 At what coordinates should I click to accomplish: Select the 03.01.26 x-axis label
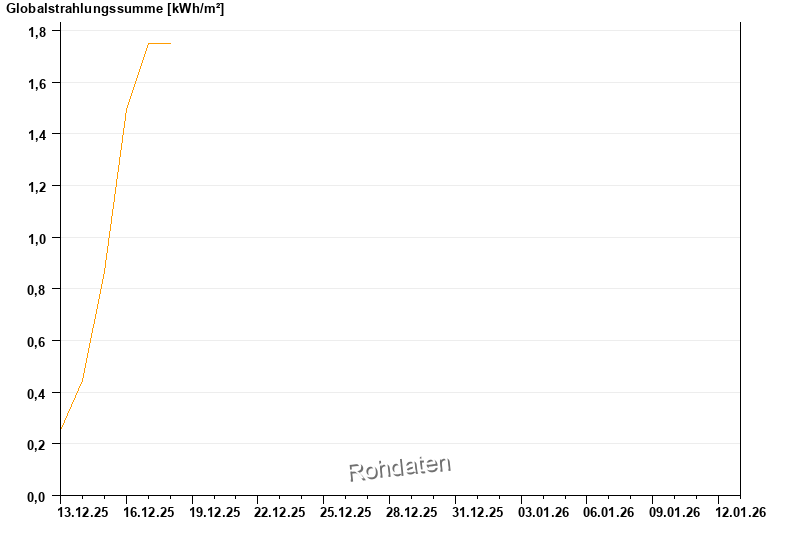click(544, 512)
